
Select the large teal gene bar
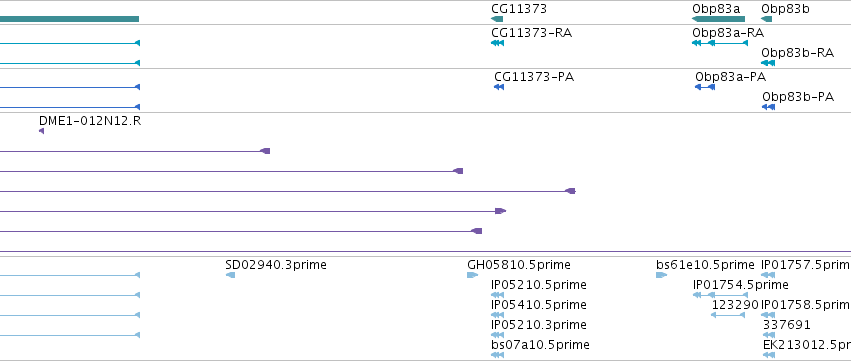click(69, 19)
